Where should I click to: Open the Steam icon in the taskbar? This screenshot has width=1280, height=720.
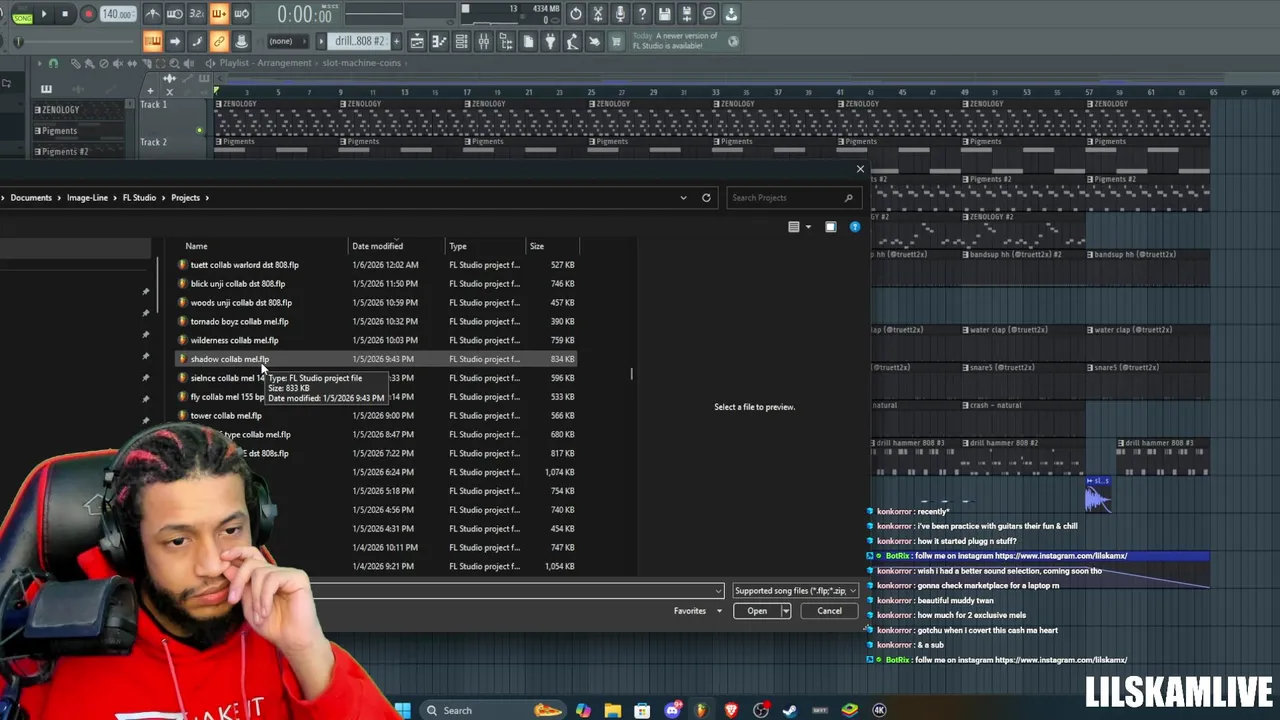tap(790, 710)
